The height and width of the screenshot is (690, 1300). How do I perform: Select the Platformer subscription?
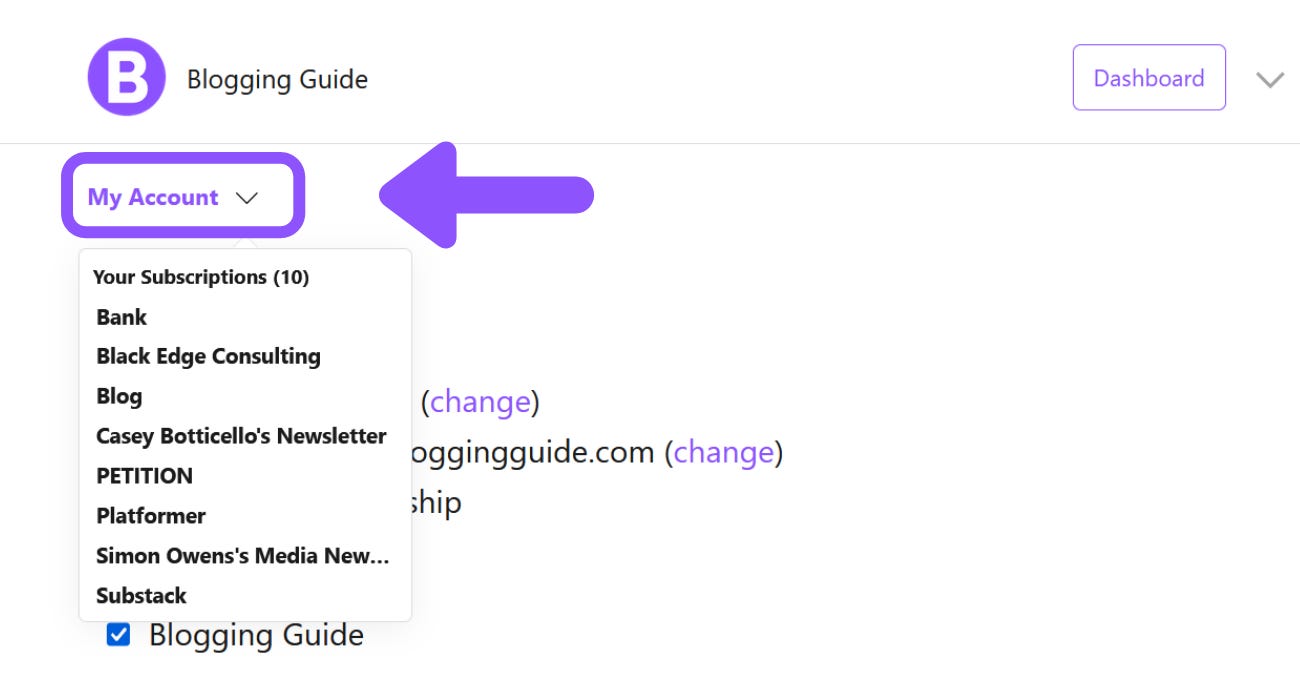point(150,516)
